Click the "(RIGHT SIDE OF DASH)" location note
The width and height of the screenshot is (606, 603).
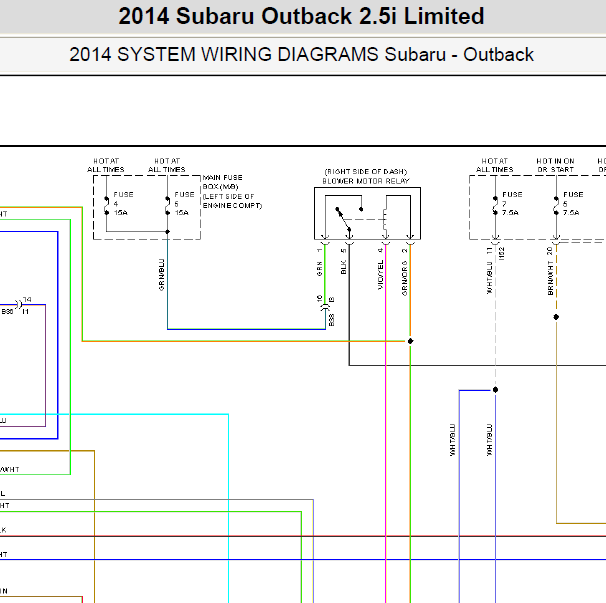(366, 171)
